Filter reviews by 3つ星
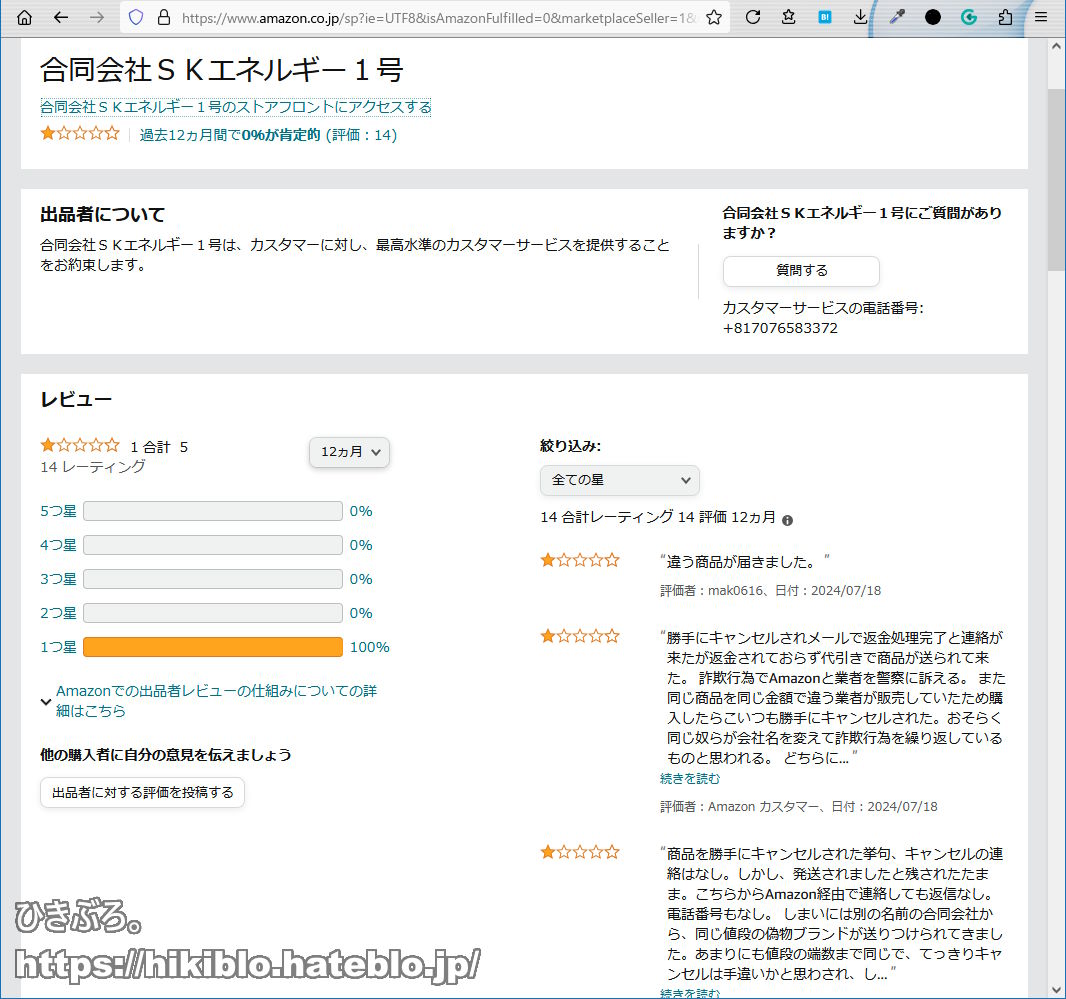This screenshot has width=1066, height=999. coord(58,579)
